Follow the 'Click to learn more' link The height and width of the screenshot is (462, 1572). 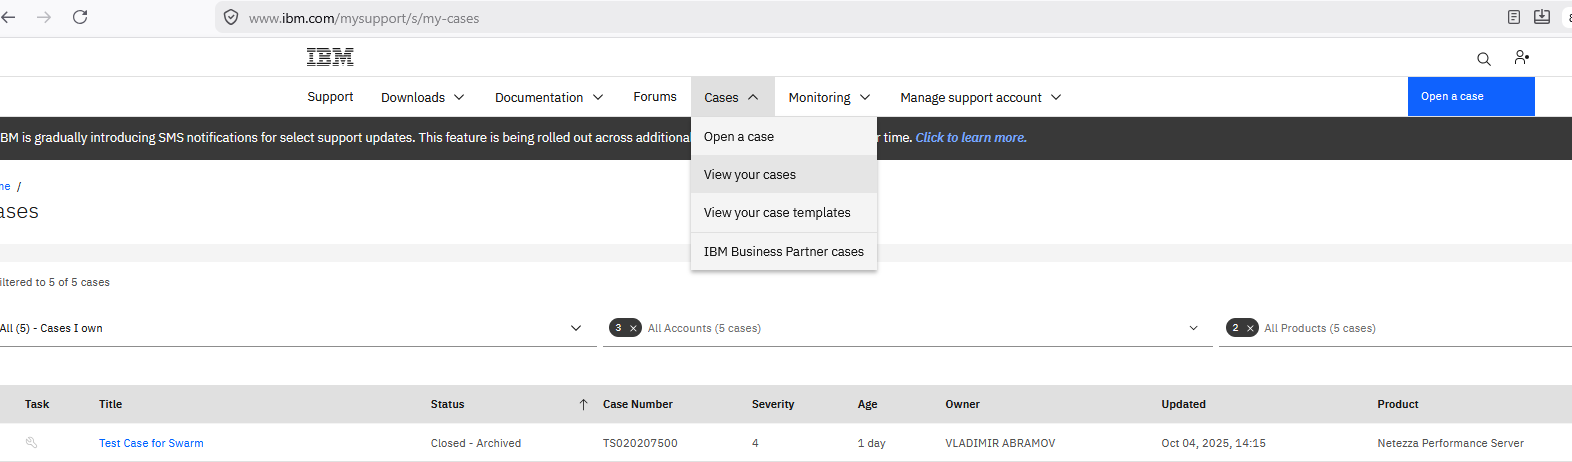(x=971, y=138)
